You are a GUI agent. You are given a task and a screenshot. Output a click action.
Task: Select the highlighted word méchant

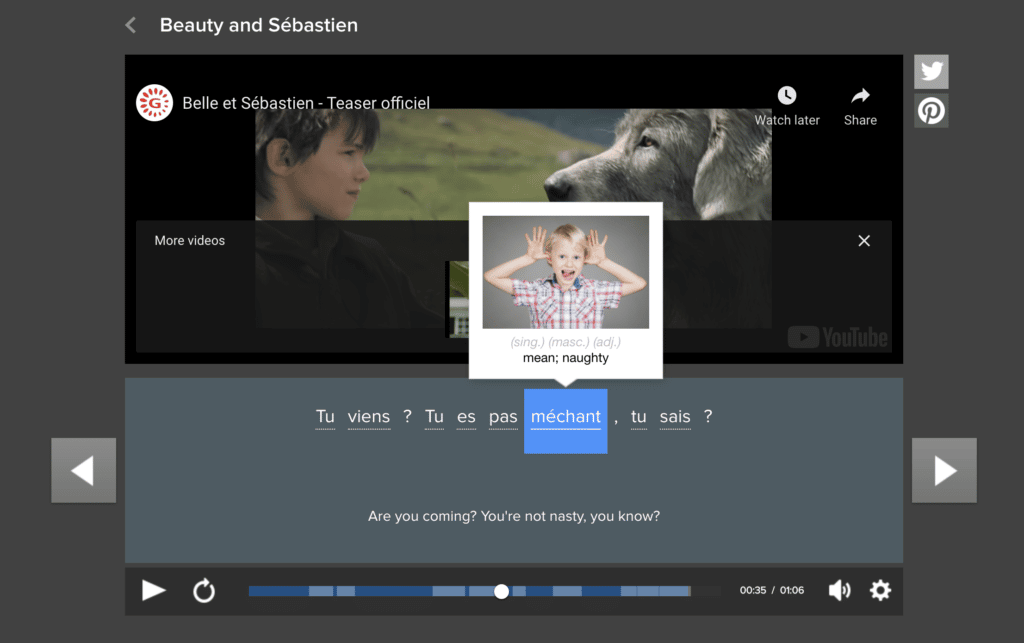pyautogui.click(x=566, y=418)
